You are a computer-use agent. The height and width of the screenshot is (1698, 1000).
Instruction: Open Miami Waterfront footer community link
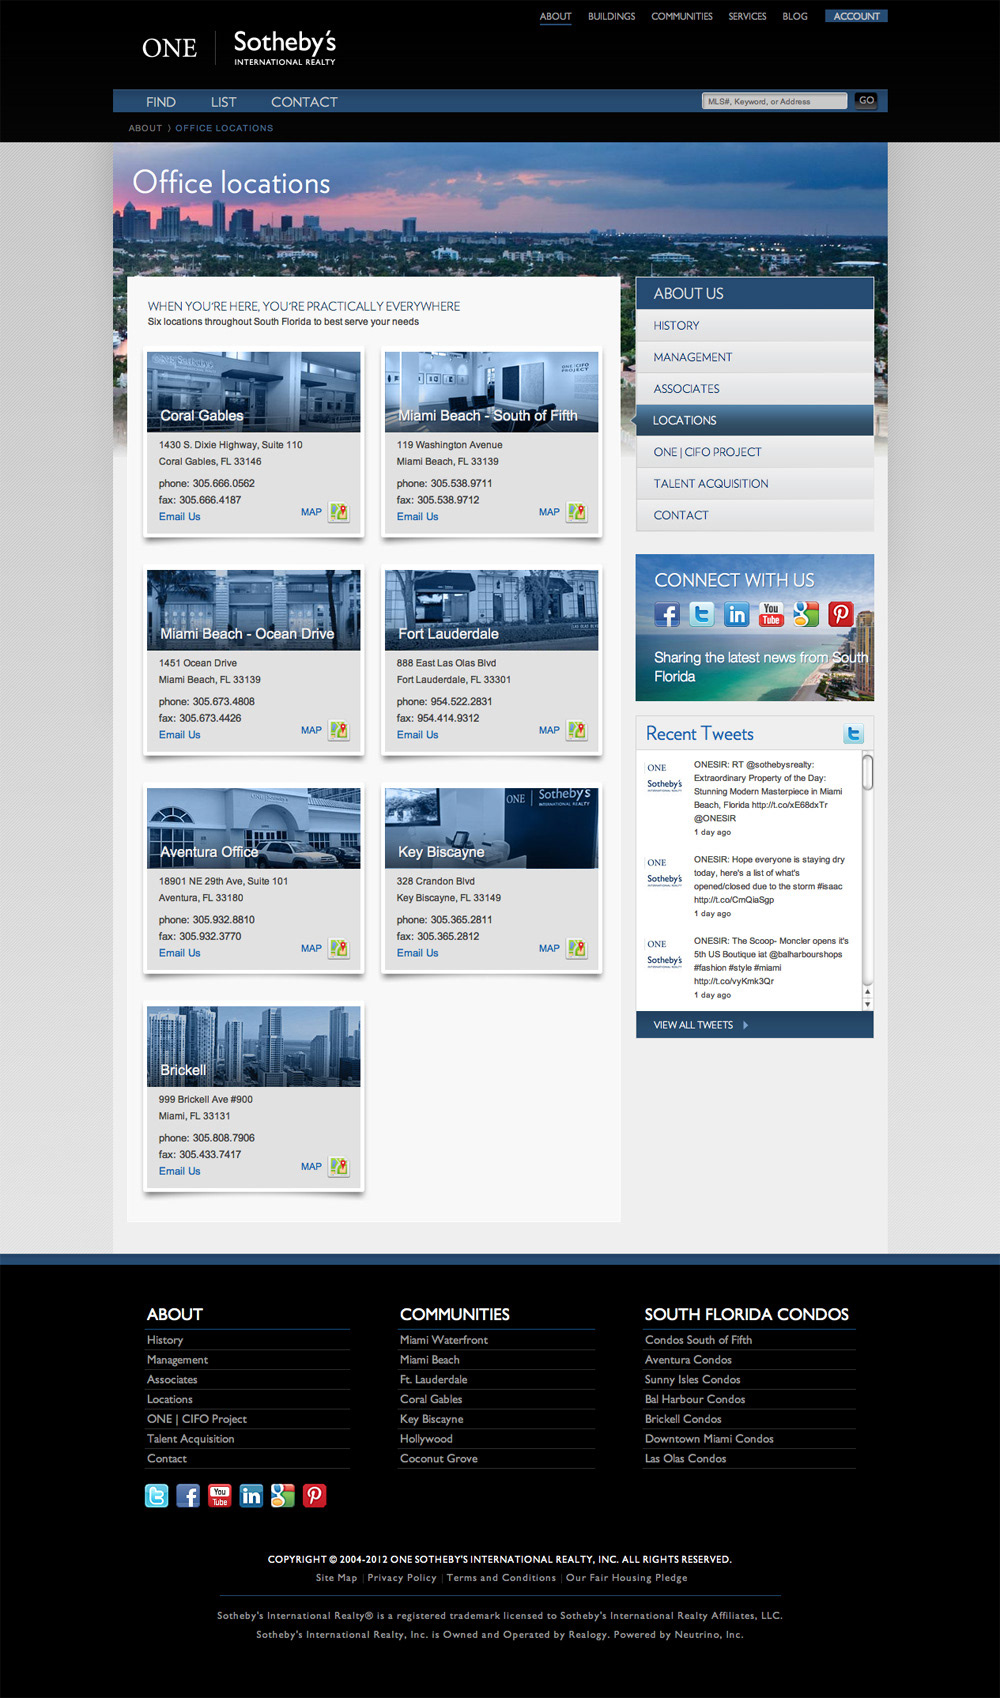444,1340
